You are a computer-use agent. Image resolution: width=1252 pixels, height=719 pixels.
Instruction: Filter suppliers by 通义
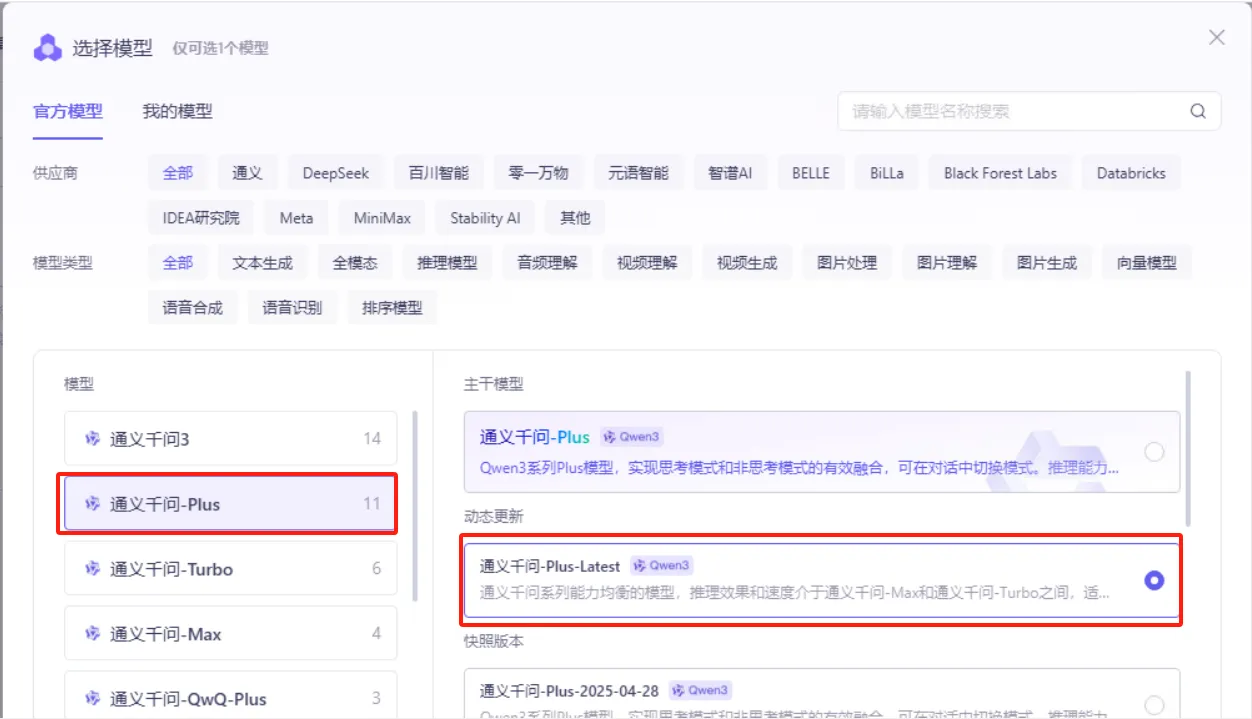(248, 173)
